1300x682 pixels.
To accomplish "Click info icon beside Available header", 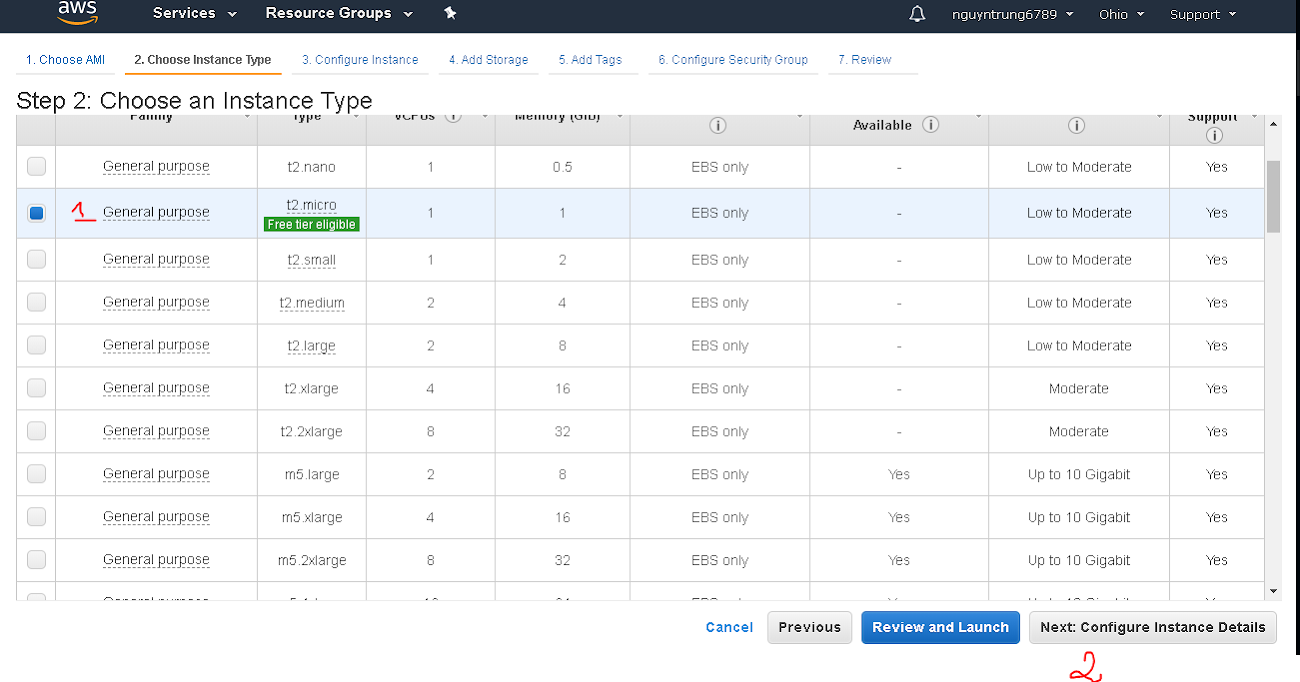I will tap(931, 125).
